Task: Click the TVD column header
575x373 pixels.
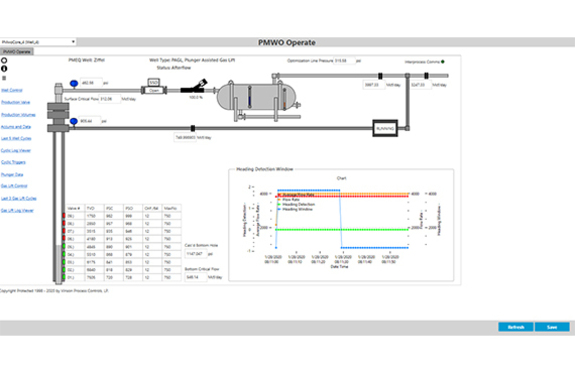Action: pos(95,208)
